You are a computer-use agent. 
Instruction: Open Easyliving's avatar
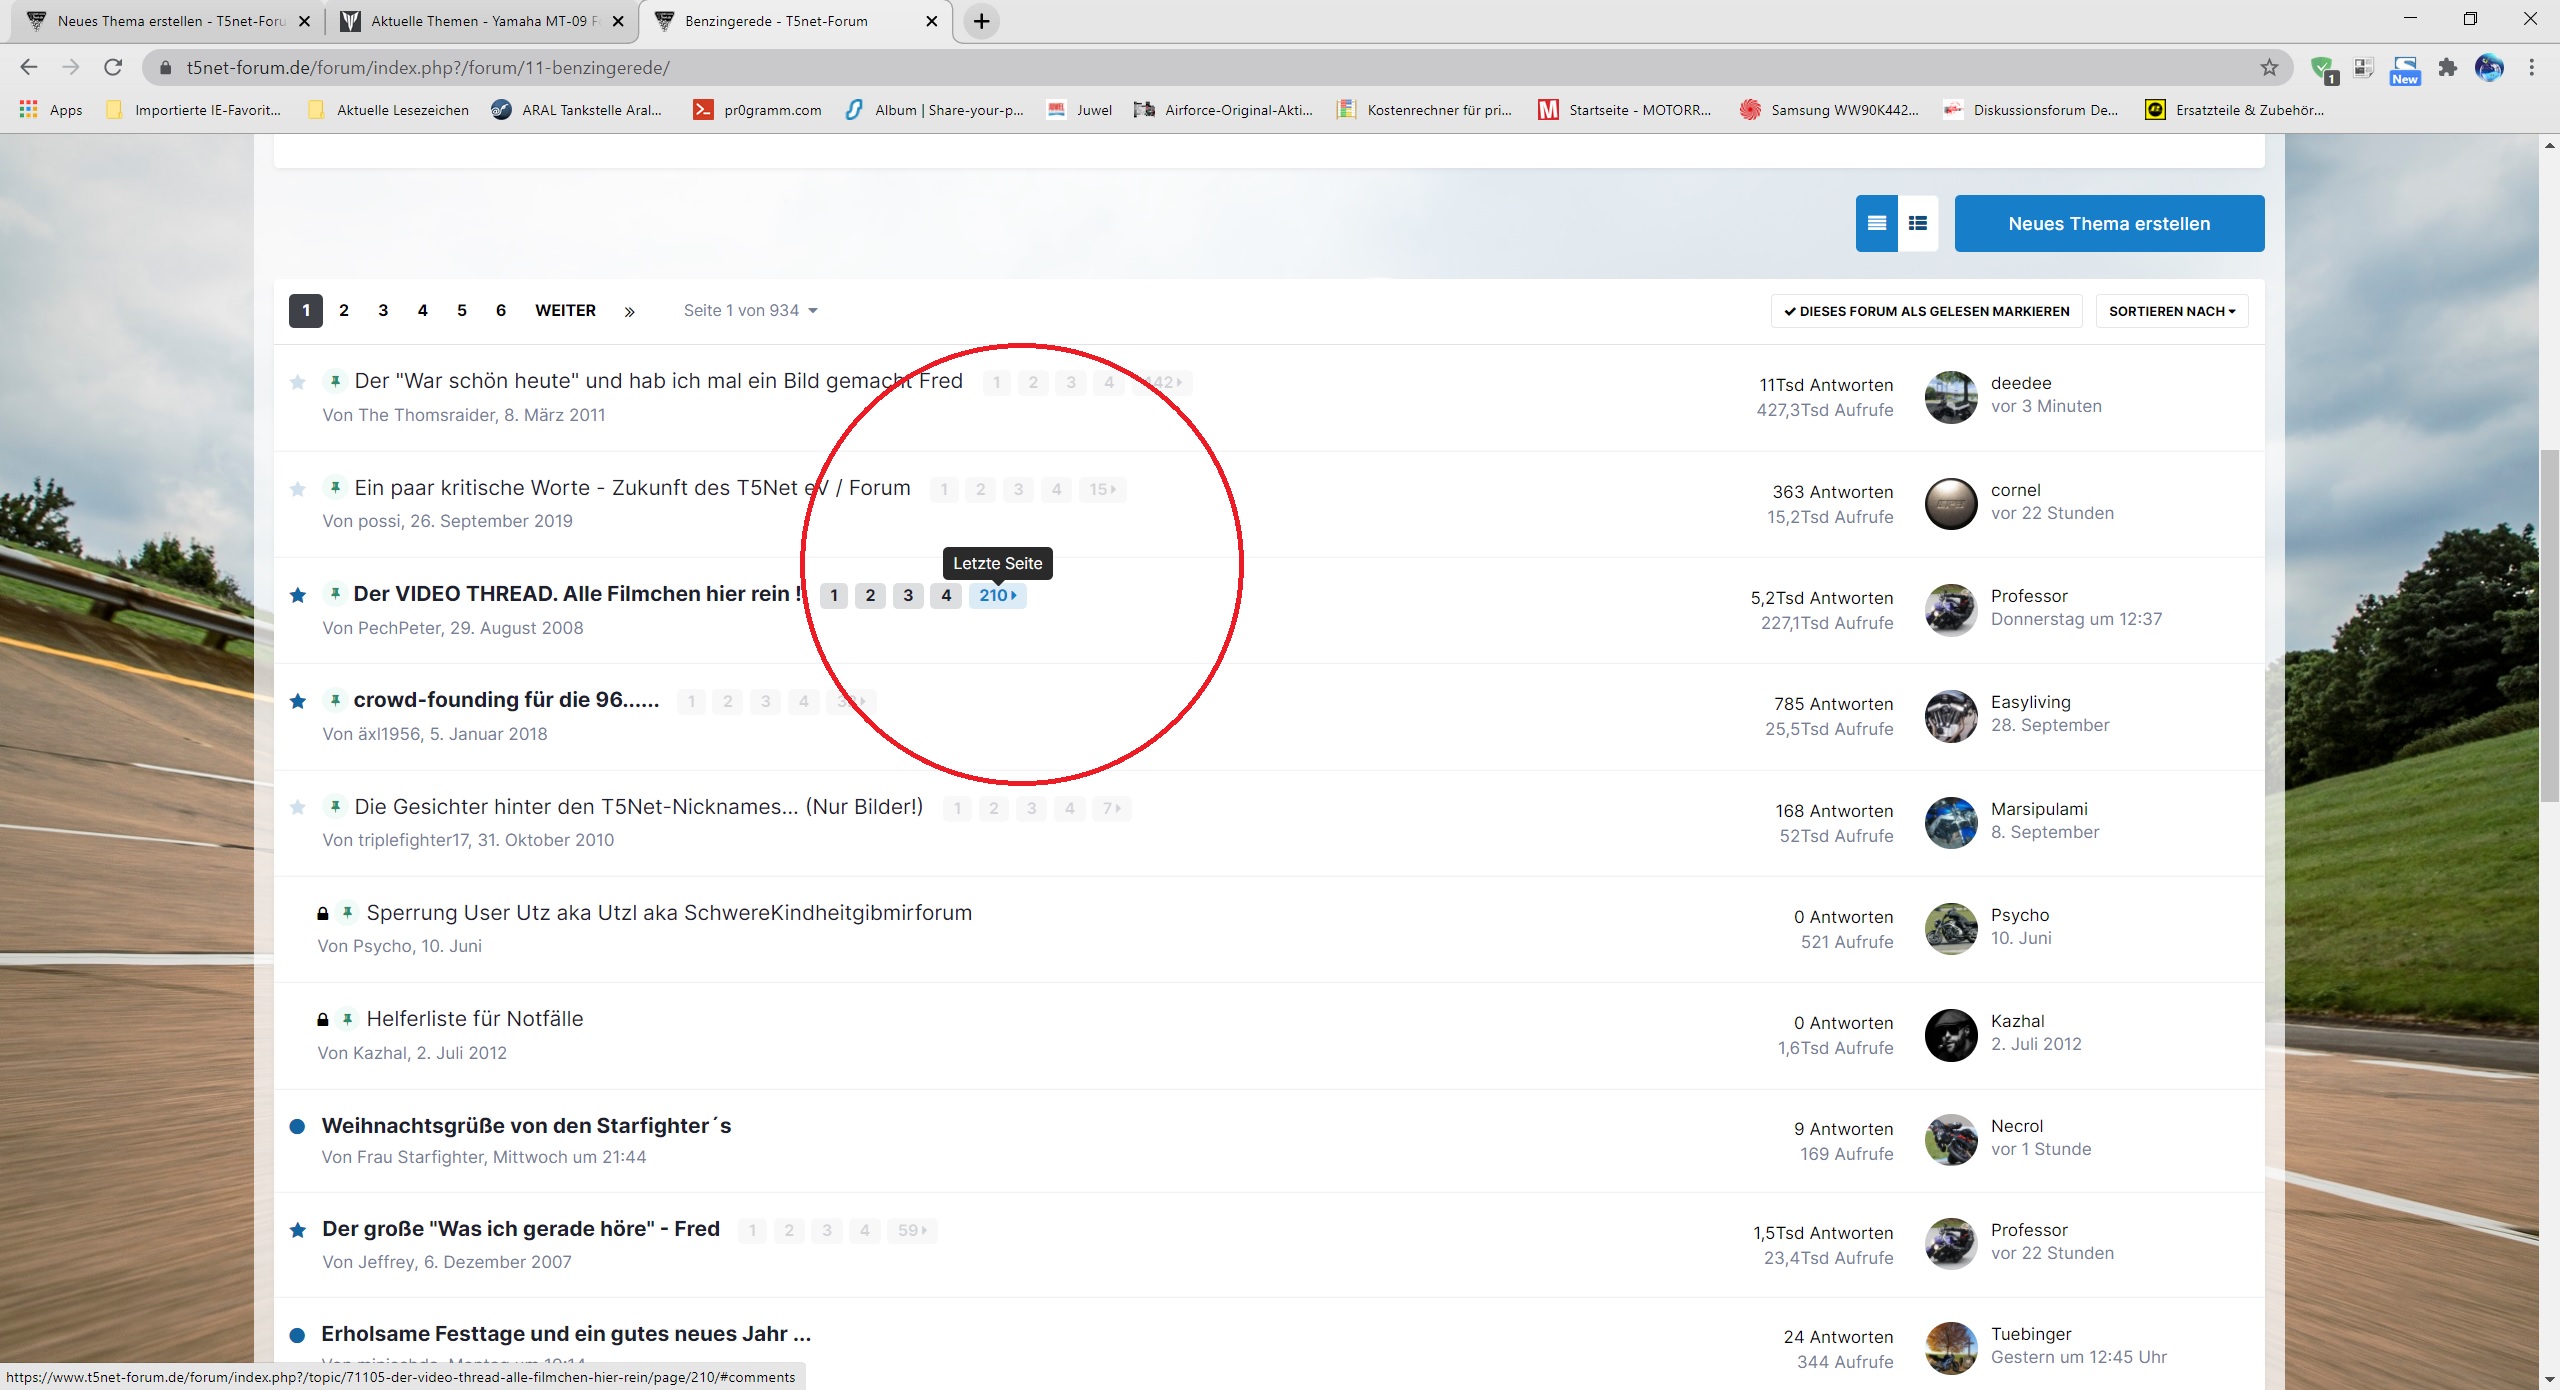(1951, 716)
